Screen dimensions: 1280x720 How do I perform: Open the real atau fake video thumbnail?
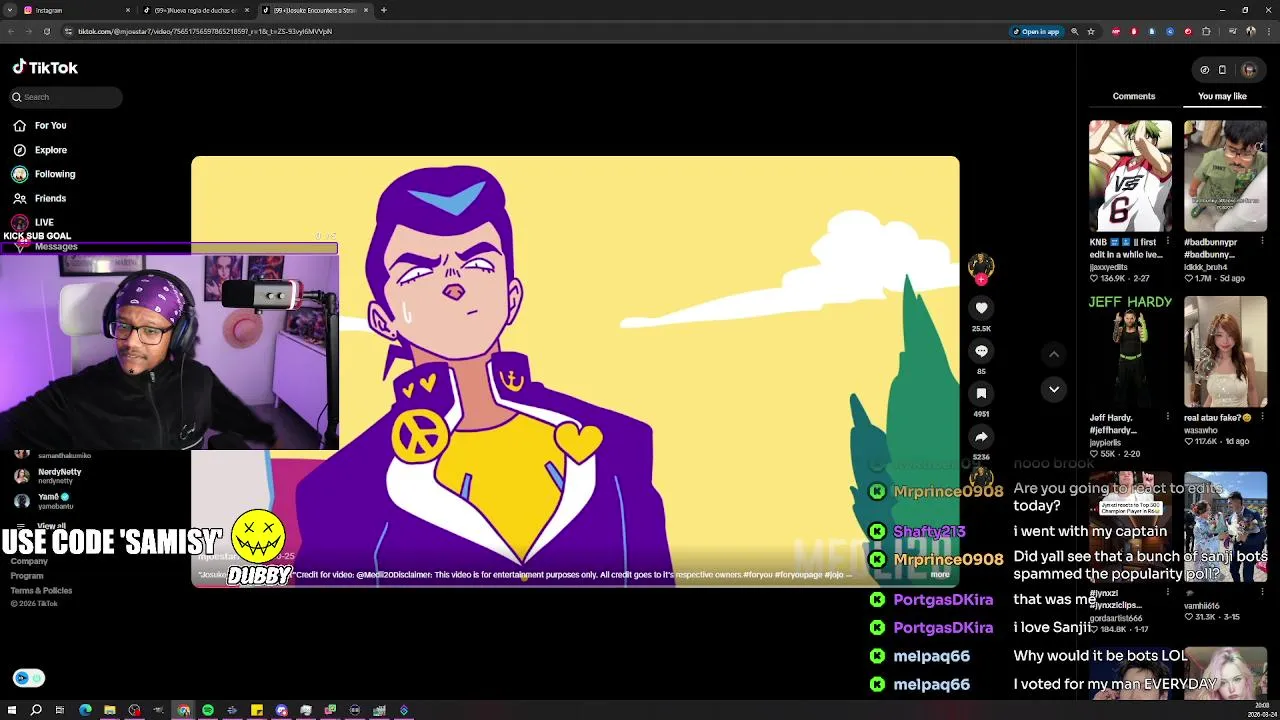[1225, 352]
